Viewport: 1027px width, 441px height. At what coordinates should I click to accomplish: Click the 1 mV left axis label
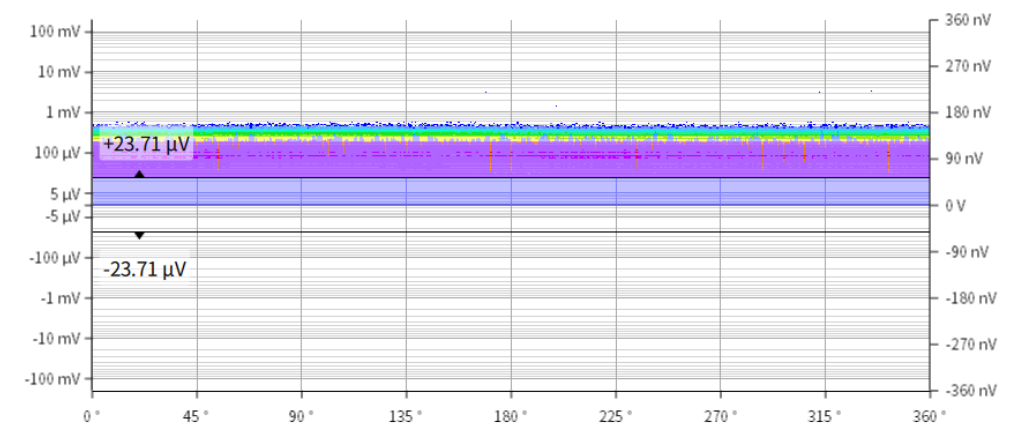(62, 113)
